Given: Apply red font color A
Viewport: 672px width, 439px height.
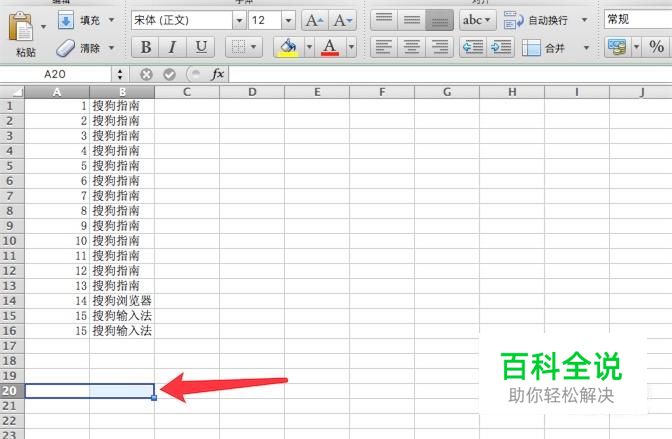Looking at the screenshot, I should [x=330, y=47].
